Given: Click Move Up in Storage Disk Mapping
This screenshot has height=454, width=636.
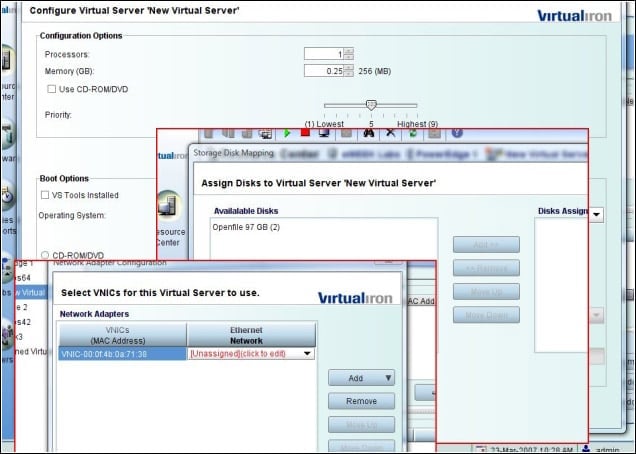Looking at the screenshot, I should pyautogui.click(x=486, y=292).
